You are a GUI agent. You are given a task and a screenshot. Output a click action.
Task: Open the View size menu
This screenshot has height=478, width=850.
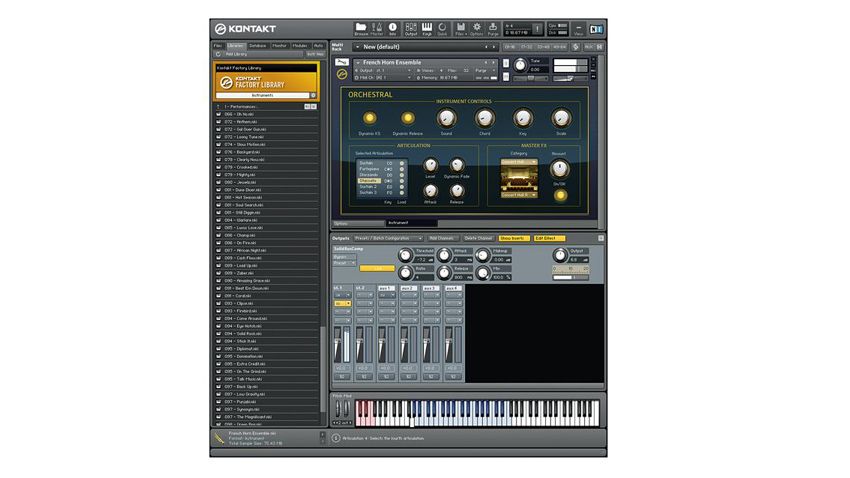(x=578, y=29)
